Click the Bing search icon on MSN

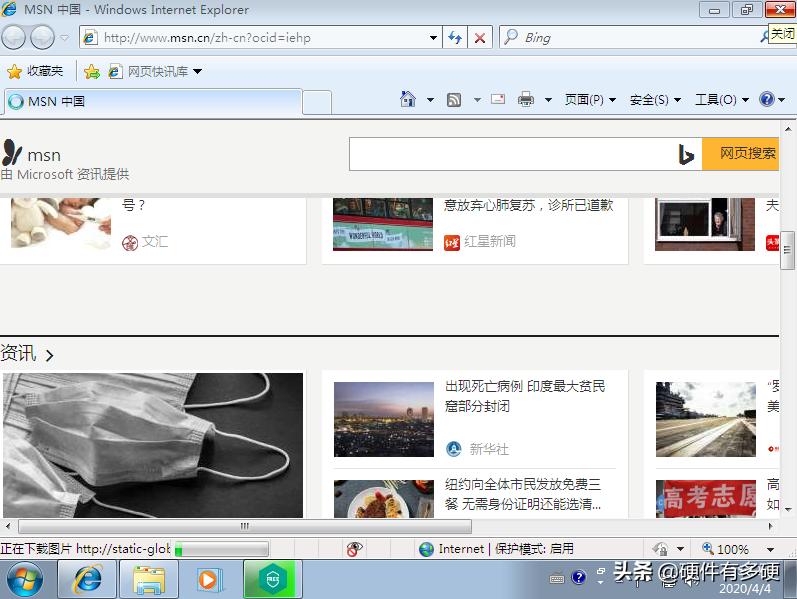coord(686,154)
